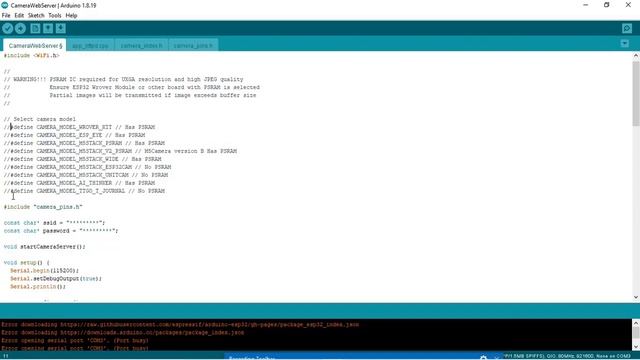Image resolution: width=640 pixels, height=360 pixels.
Task: Switch to the app_httpd.cpp tab
Action: click(x=91, y=45)
